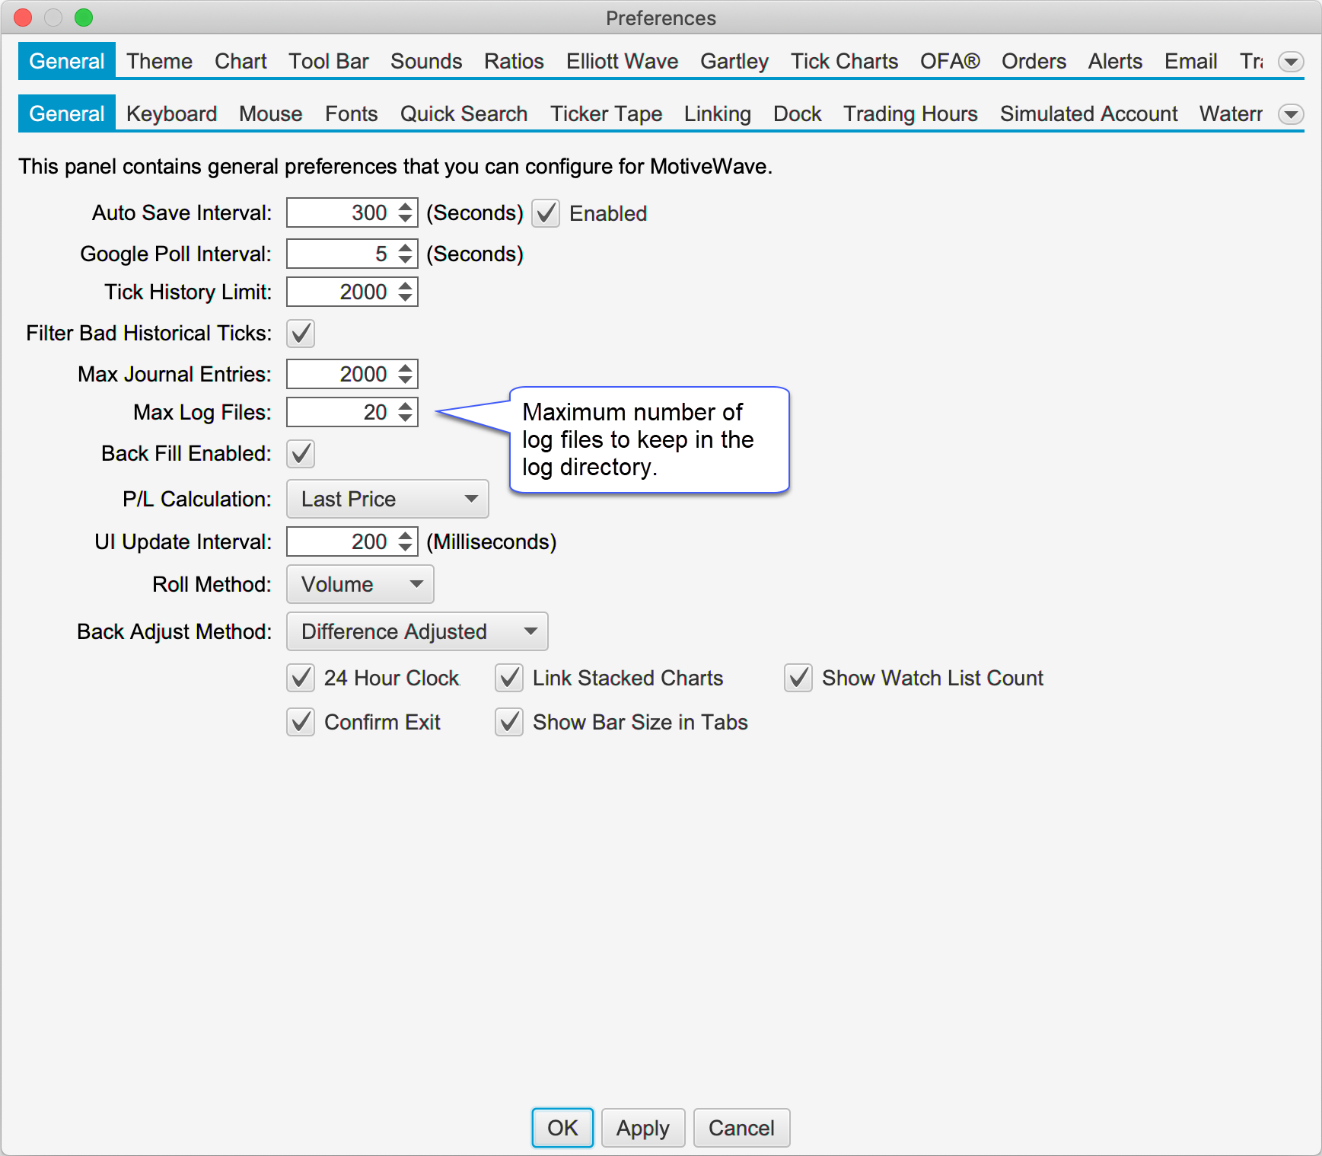Decrease Max Journal Entries with down arrow
Image resolution: width=1322 pixels, height=1156 pixels.
[405, 380]
